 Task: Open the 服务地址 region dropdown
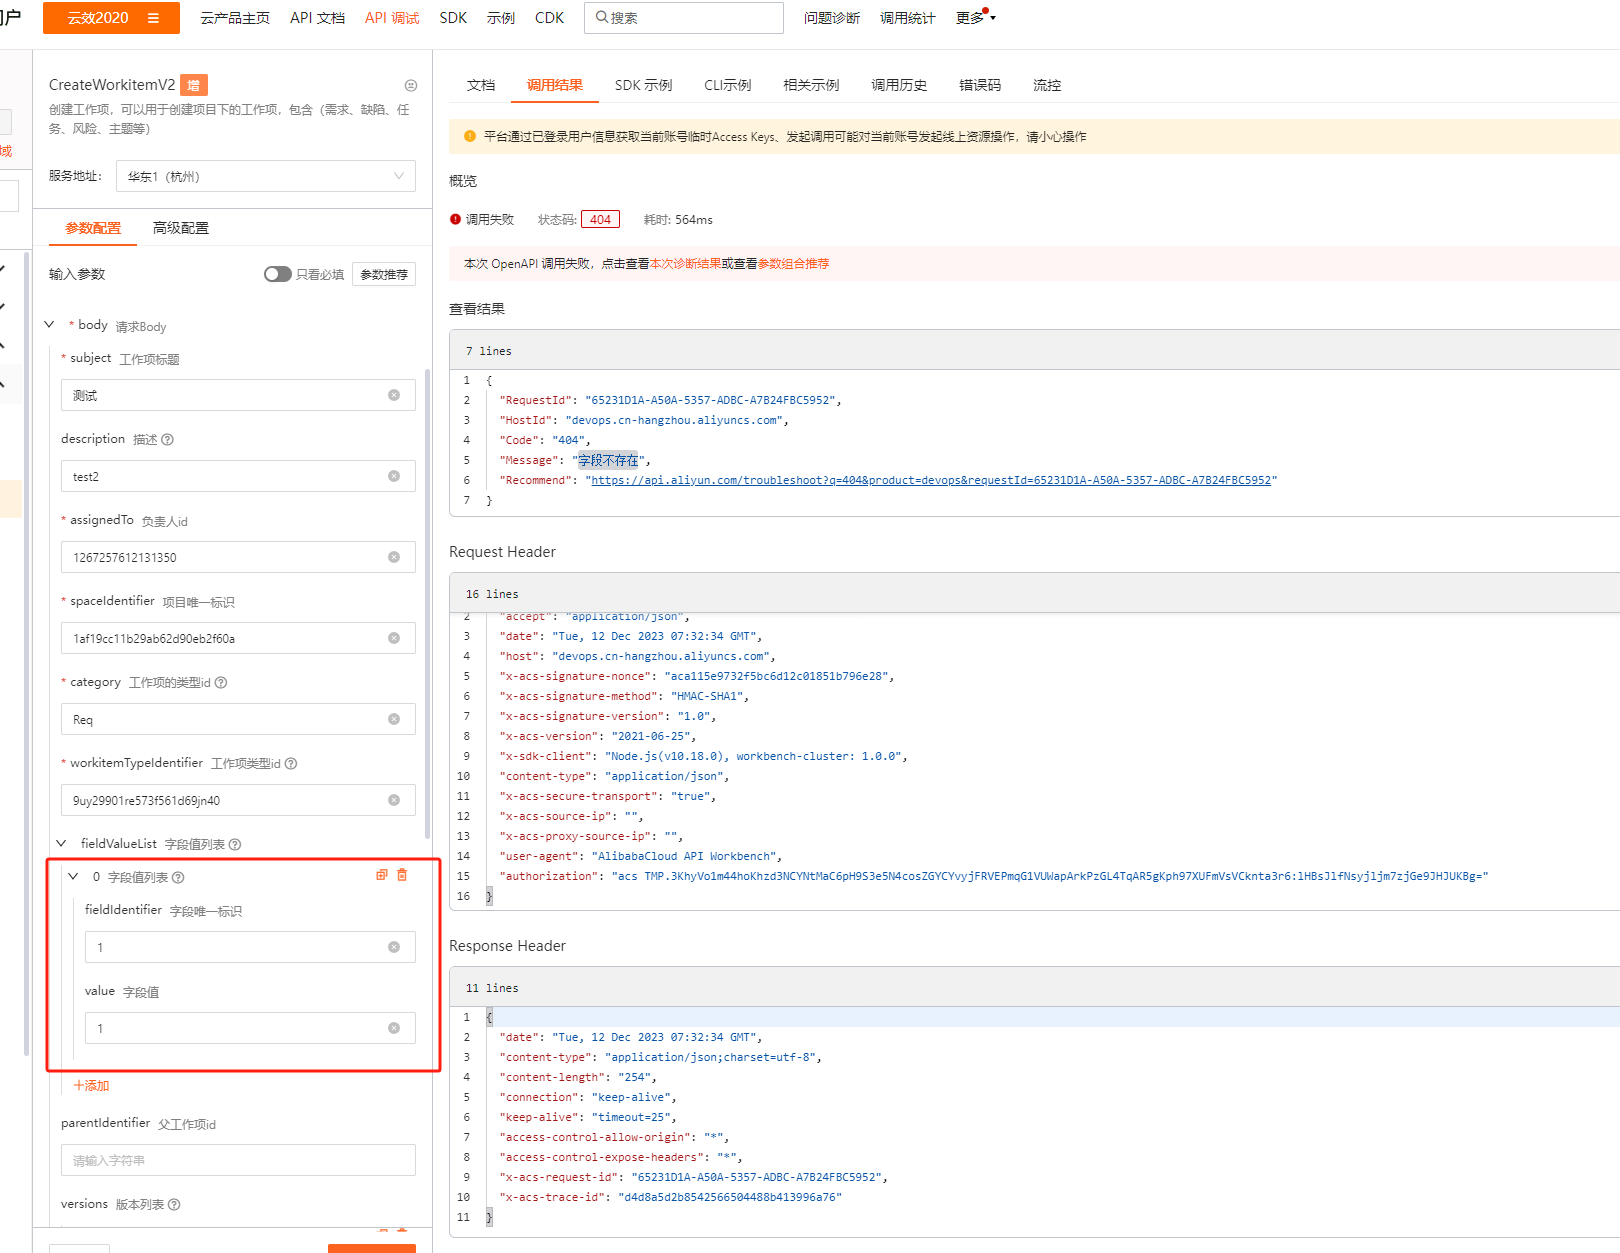coord(266,176)
